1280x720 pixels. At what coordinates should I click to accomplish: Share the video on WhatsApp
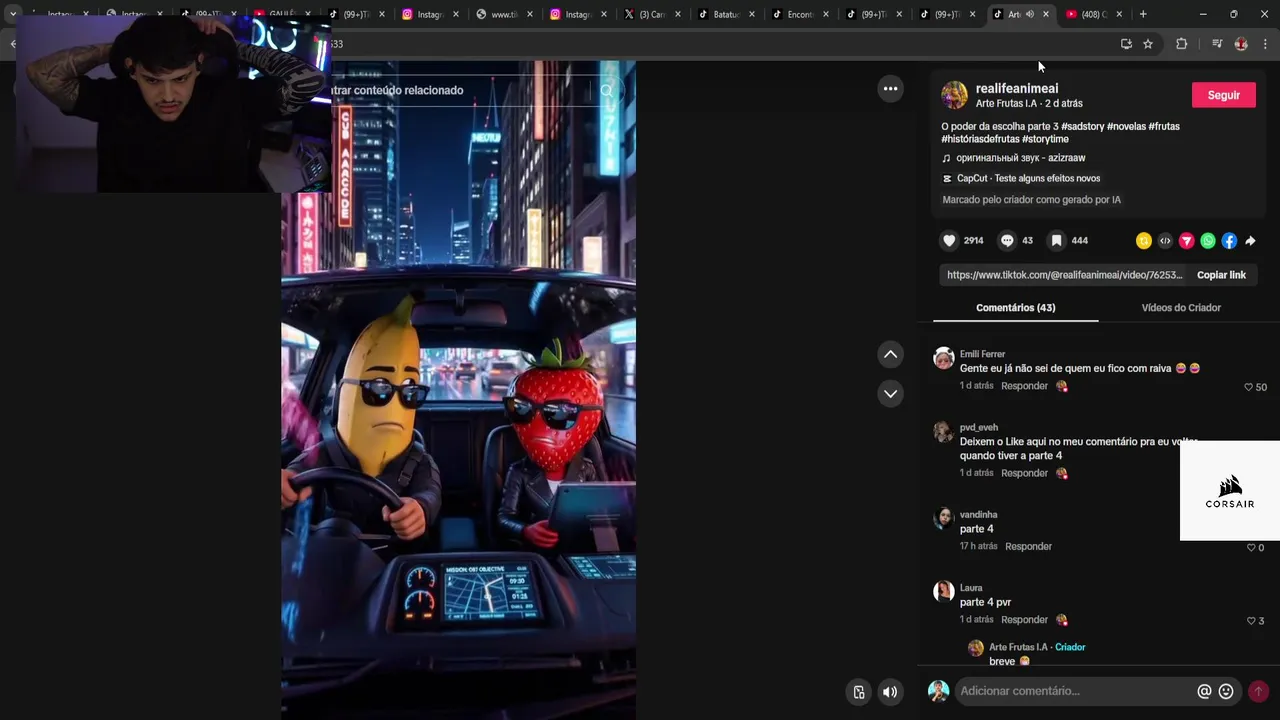pyautogui.click(x=1208, y=241)
